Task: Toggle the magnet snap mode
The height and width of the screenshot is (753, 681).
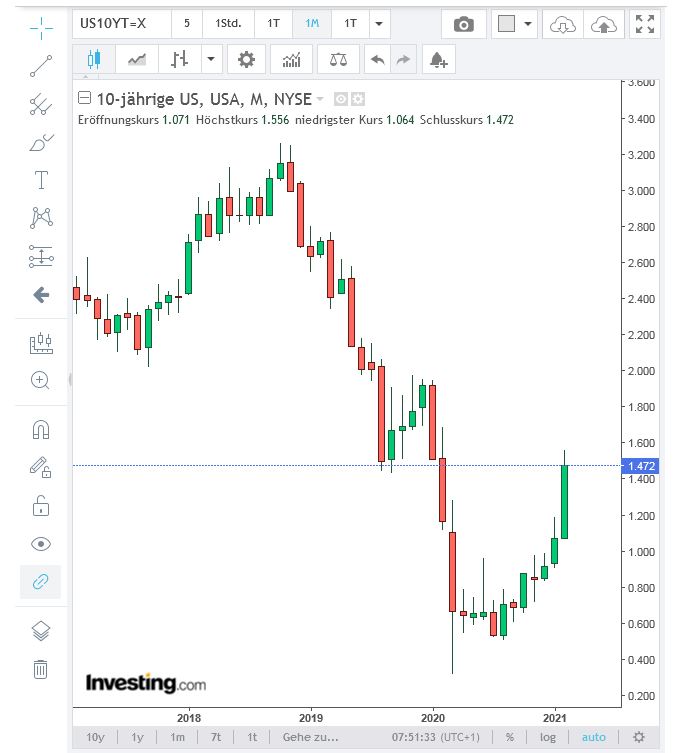Action: 41,430
